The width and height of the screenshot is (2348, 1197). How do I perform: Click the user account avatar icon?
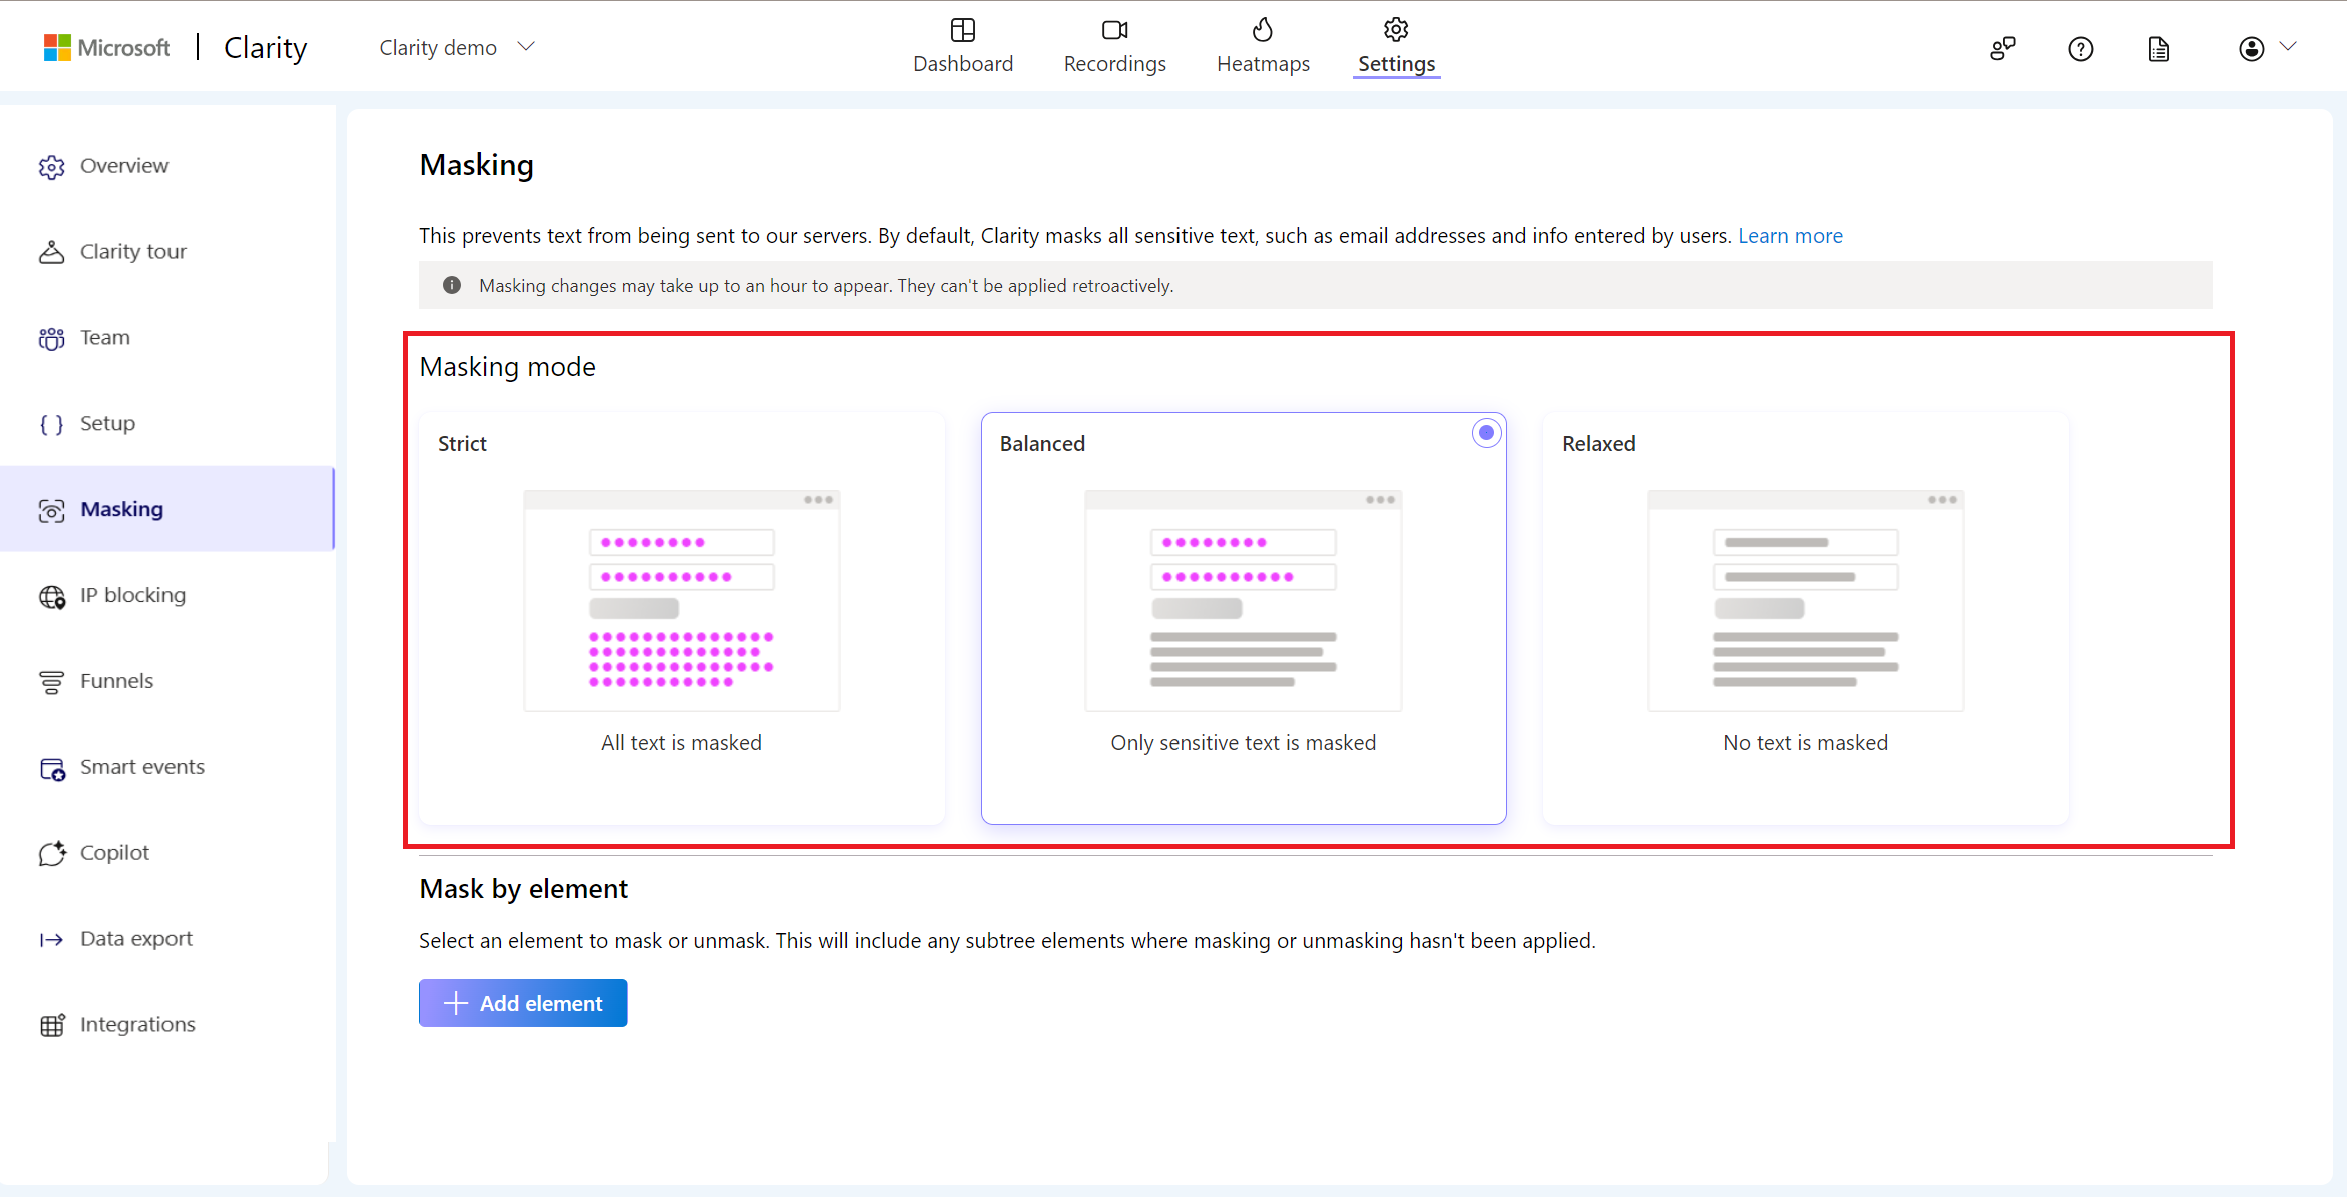pos(2252,48)
